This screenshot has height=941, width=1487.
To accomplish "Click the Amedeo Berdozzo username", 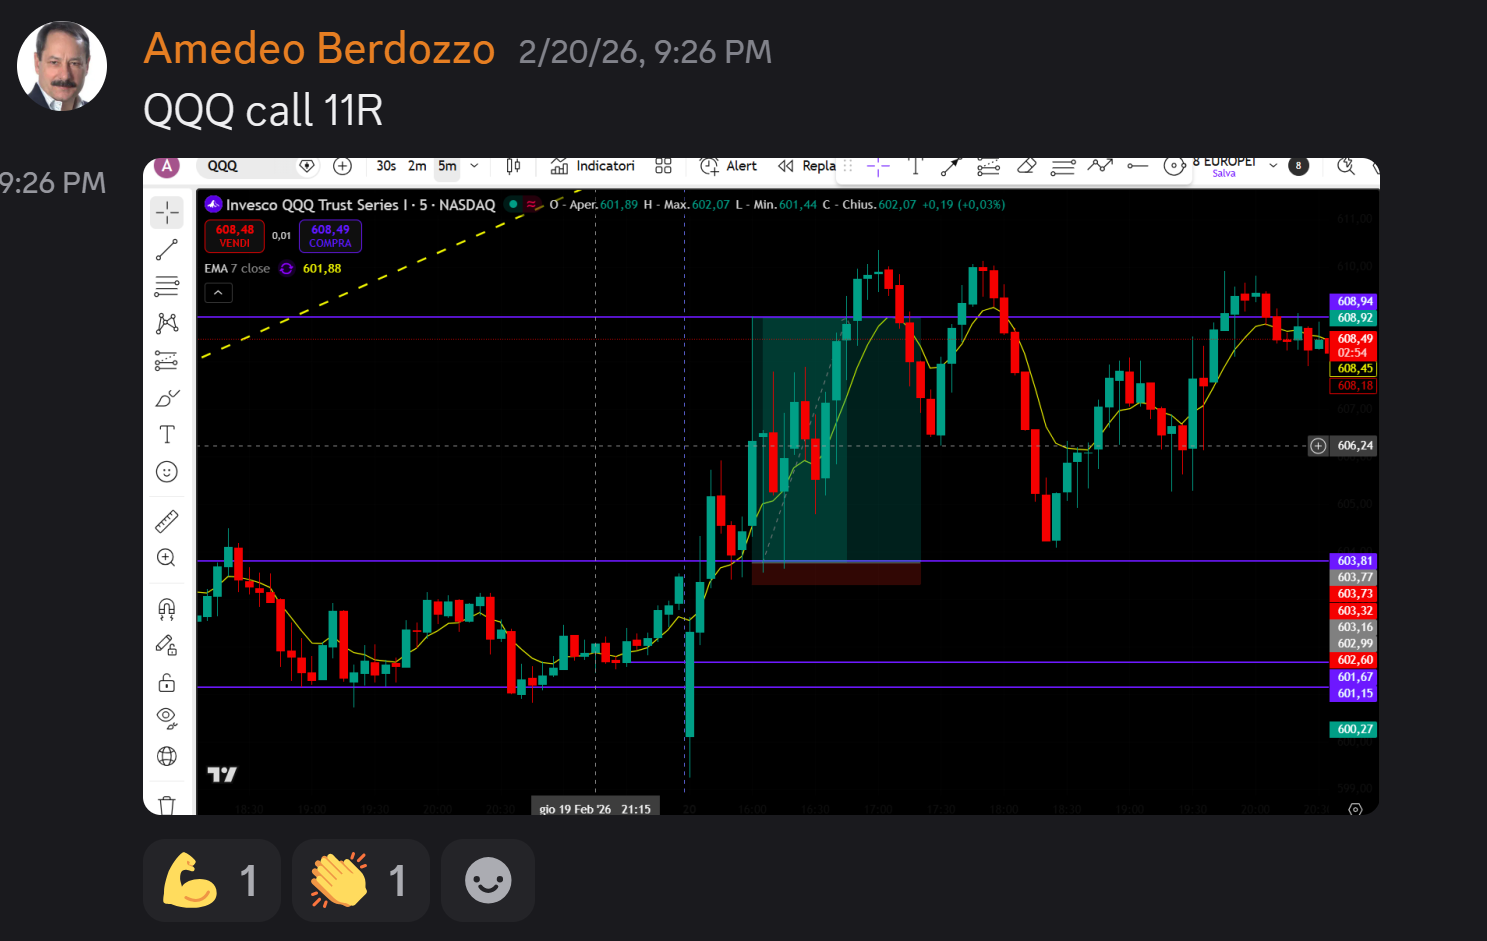I will [319, 49].
